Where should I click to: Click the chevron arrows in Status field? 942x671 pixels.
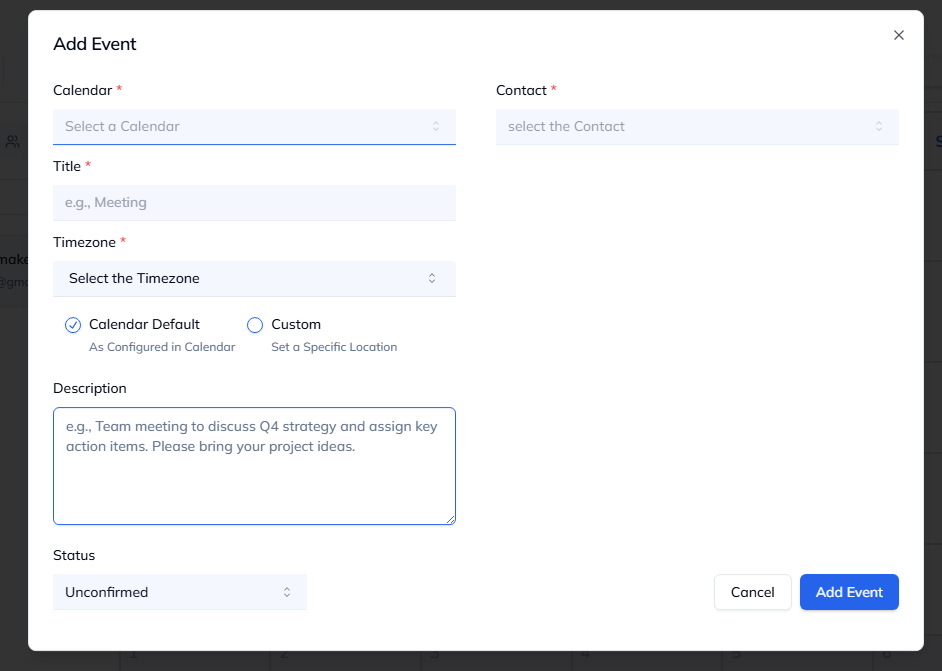[x=287, y=592]
